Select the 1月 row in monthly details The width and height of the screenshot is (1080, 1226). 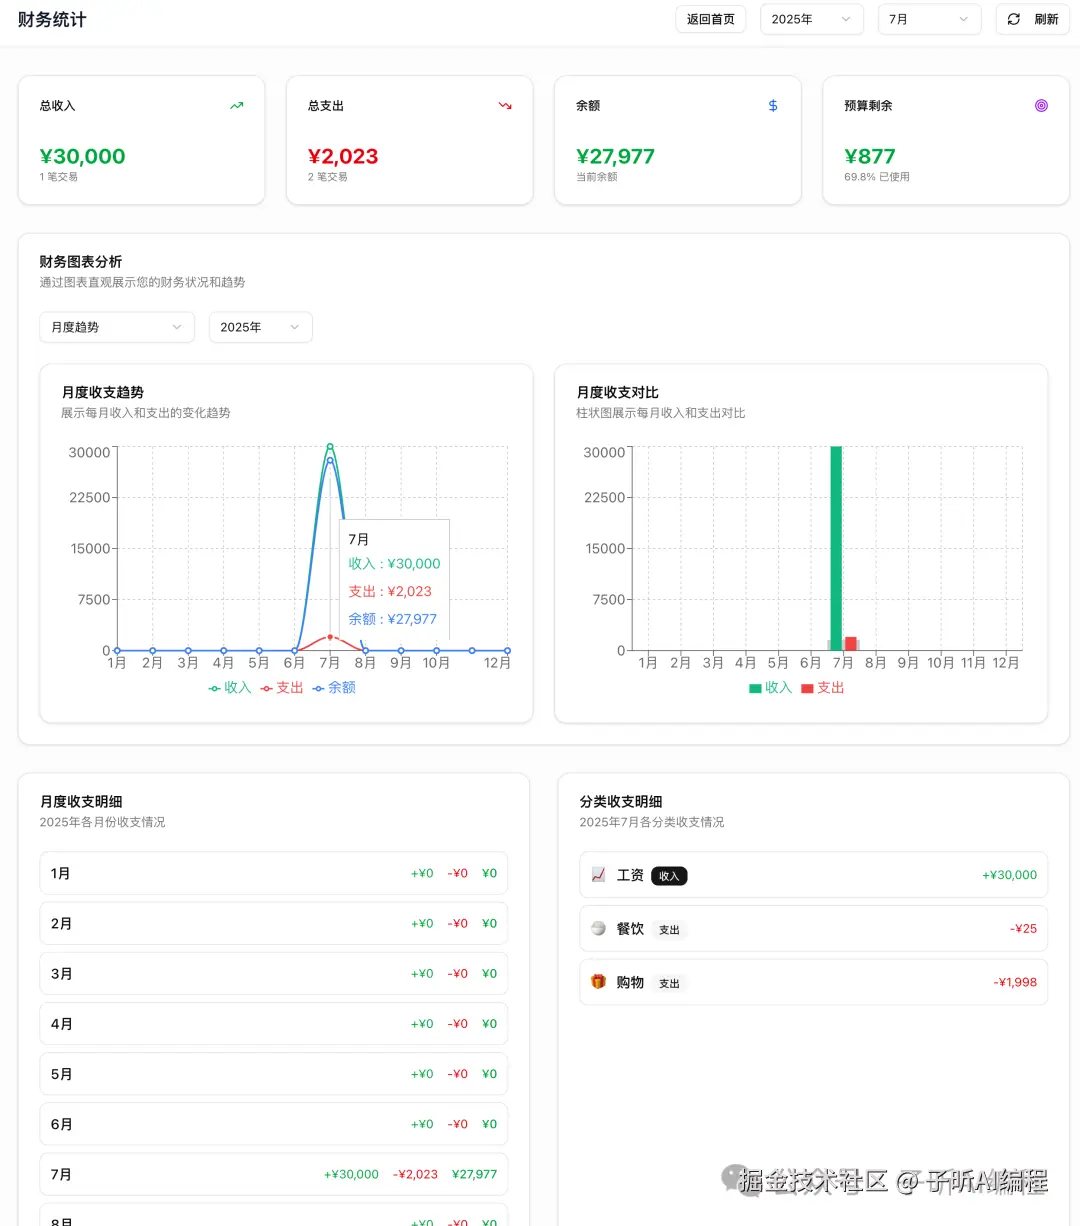click(274, 873)
